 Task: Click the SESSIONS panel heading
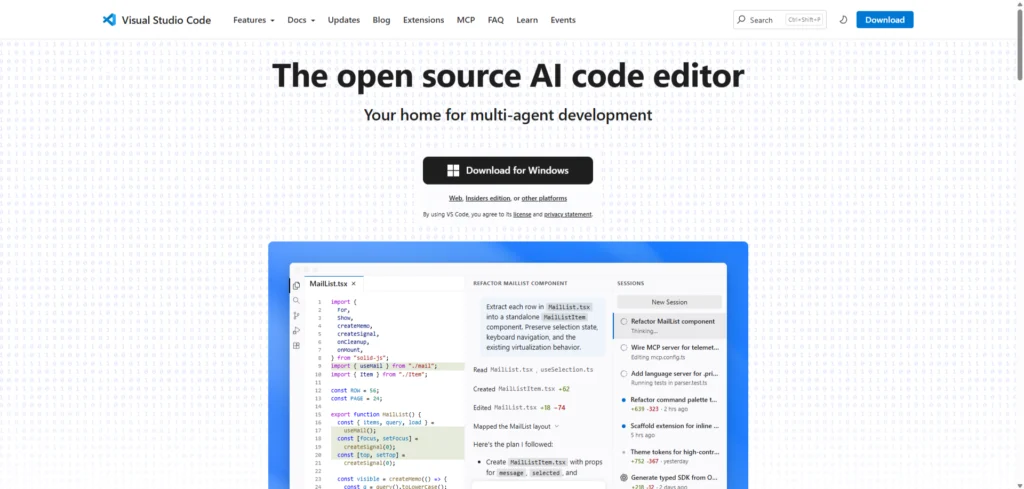pyautogui.click(x=630, y=283)
